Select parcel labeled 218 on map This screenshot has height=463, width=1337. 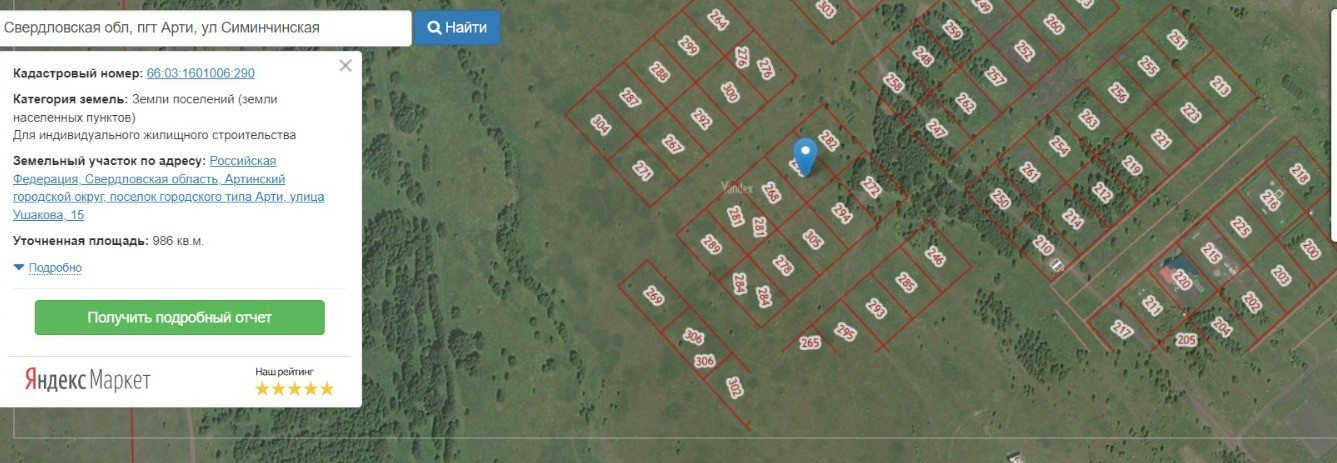(1299, 173)
